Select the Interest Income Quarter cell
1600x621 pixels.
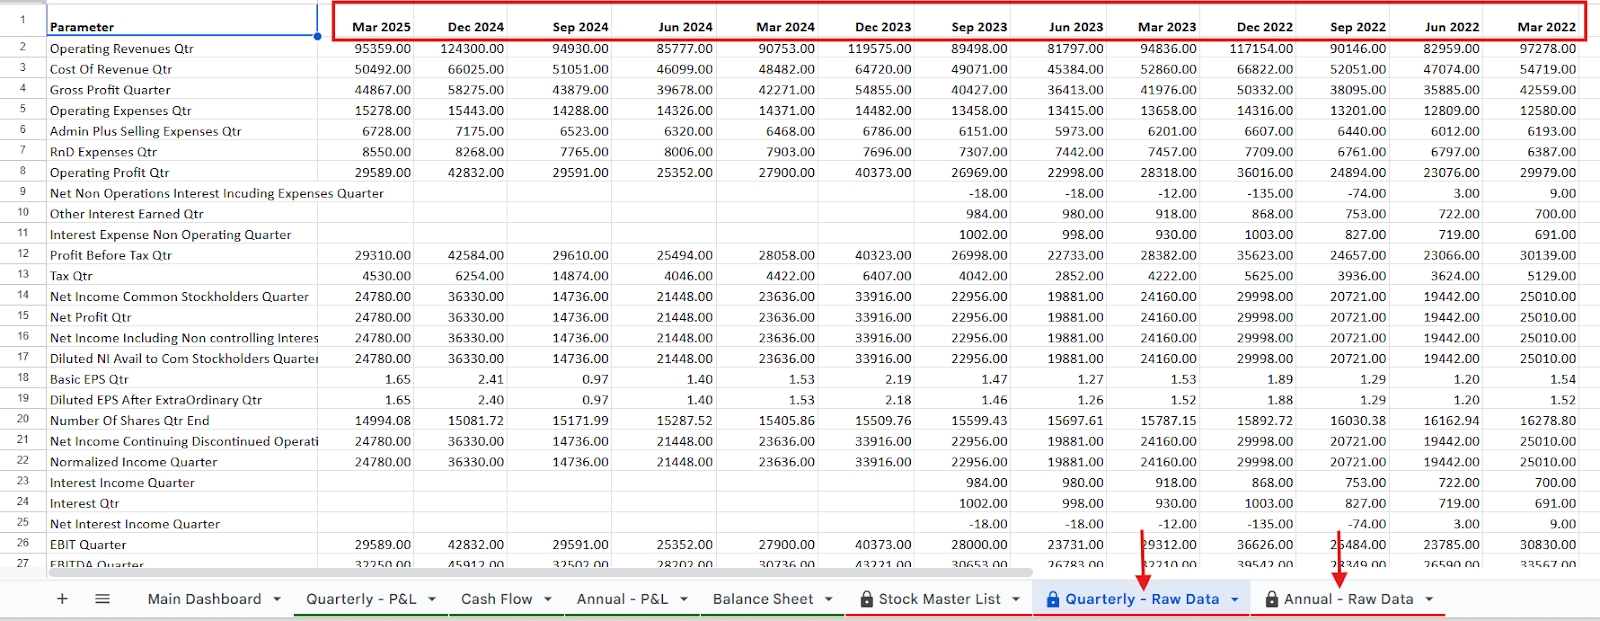coord(182,482)
